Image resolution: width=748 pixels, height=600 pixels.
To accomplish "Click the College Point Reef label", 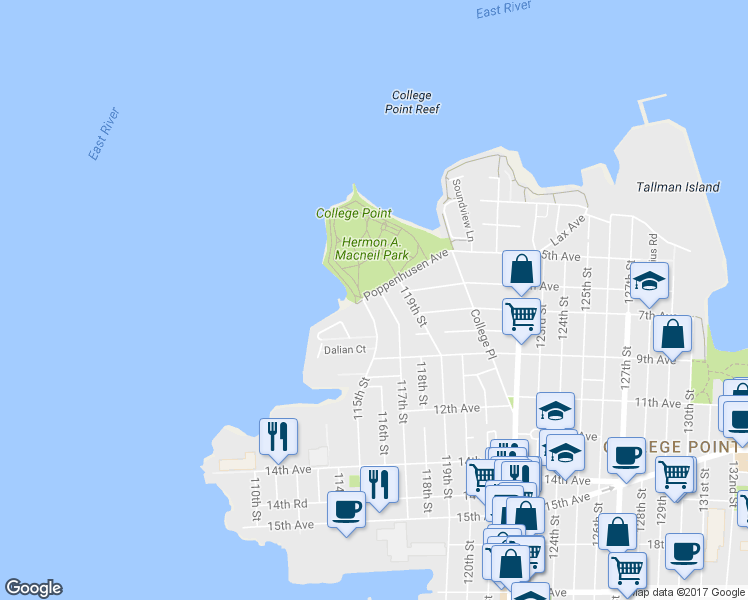I will tap(412, 102).
